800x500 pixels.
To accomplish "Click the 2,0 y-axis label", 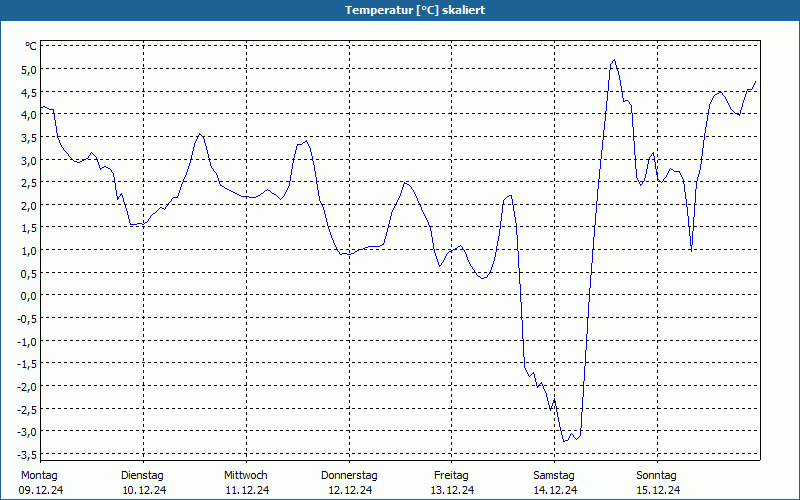I will coord(29,206).
